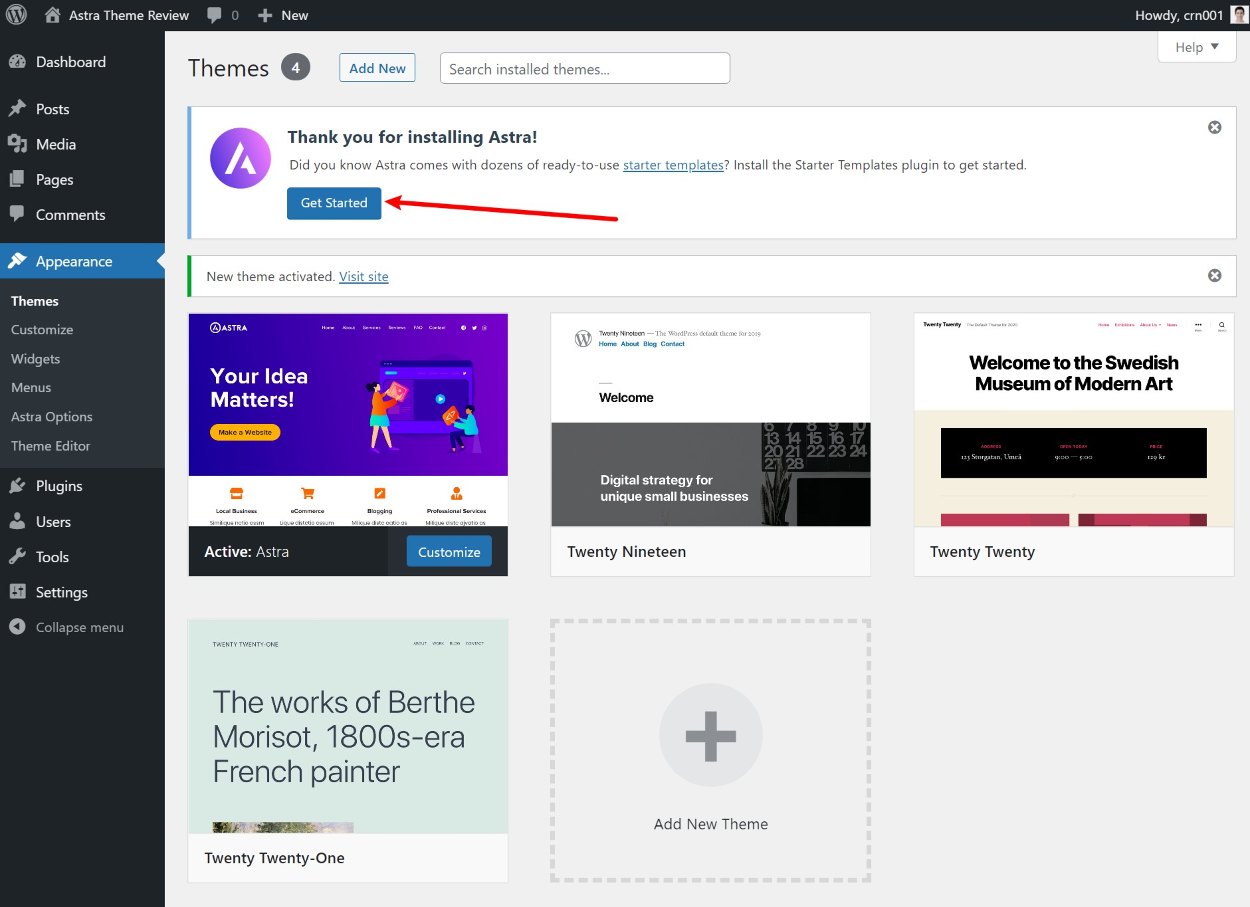Click the Get Started button
Screen dimensions: 1250x907
pyautogui.click(x=334, y=203)
